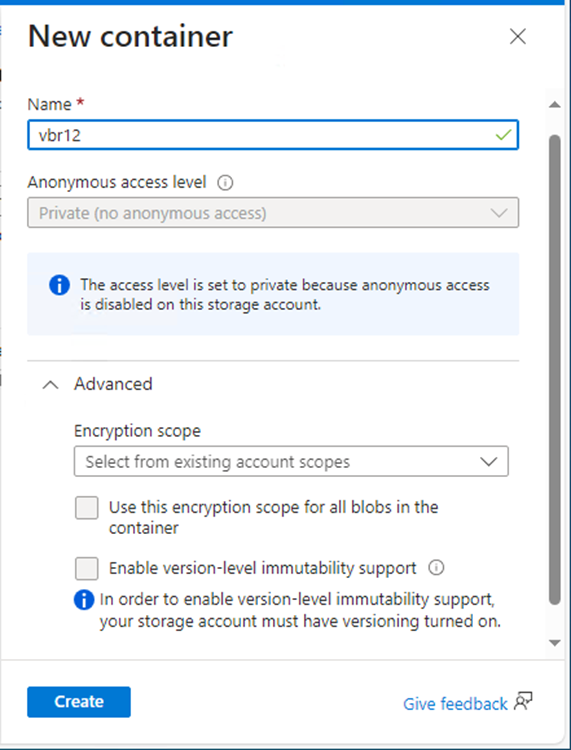Click the feedback person icon

pos(523,702)
